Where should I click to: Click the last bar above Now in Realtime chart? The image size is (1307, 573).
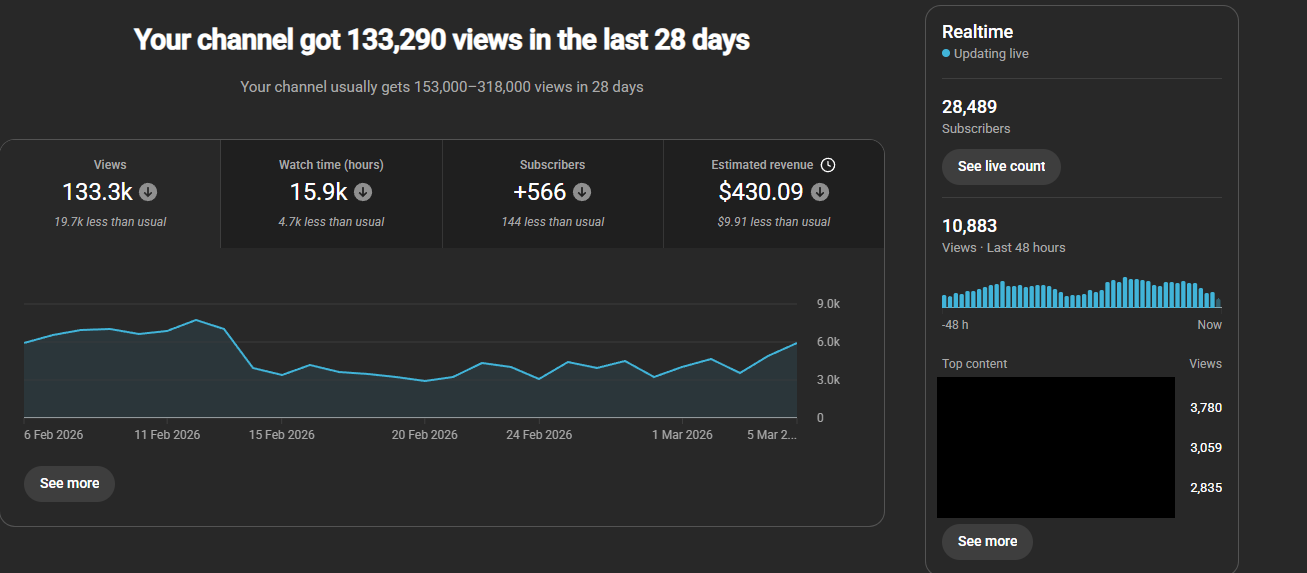click(1217, 302)
